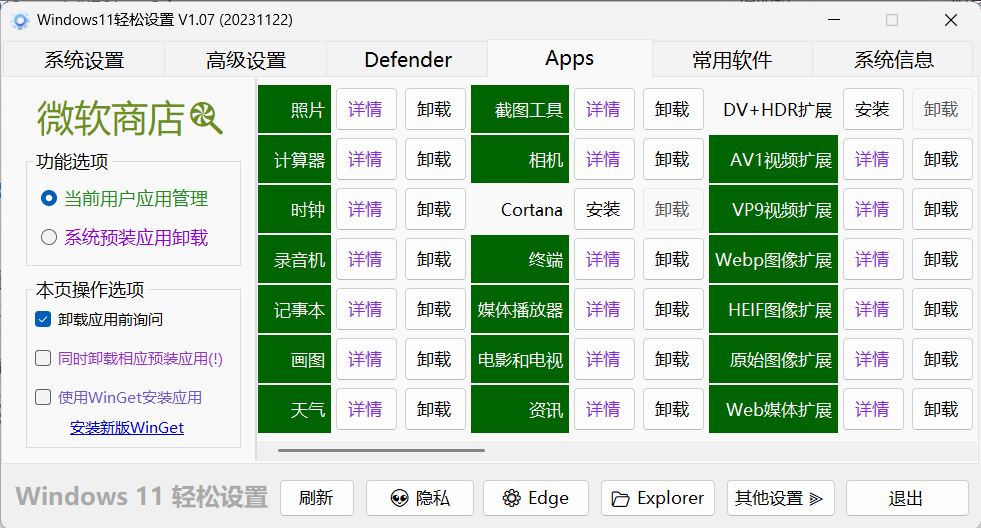The width and height of the screenshot is (981, 528).
Task: Enable 使用WinGet安装应用 checkbox
Action: (x=43, y=397)
